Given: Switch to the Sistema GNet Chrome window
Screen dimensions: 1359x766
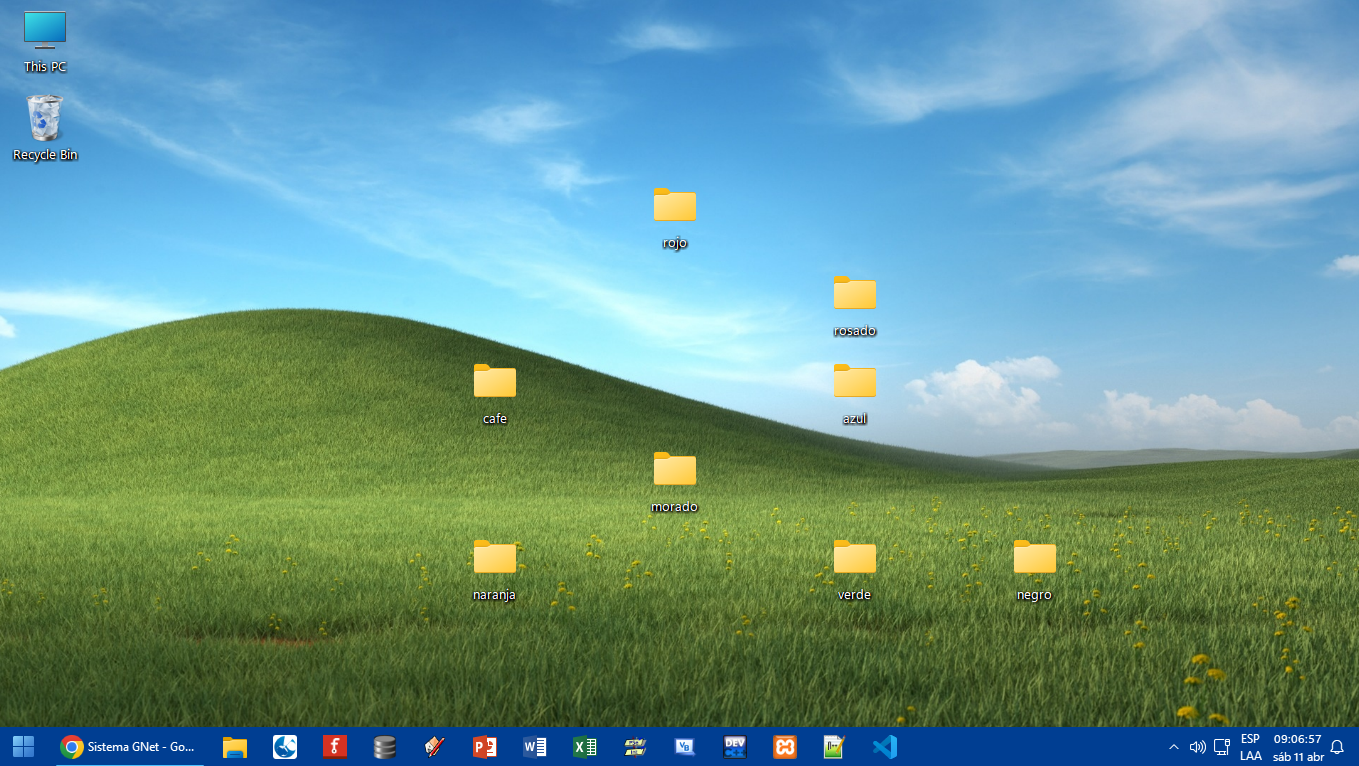Looking at the screenshot, I should [128, 746].
